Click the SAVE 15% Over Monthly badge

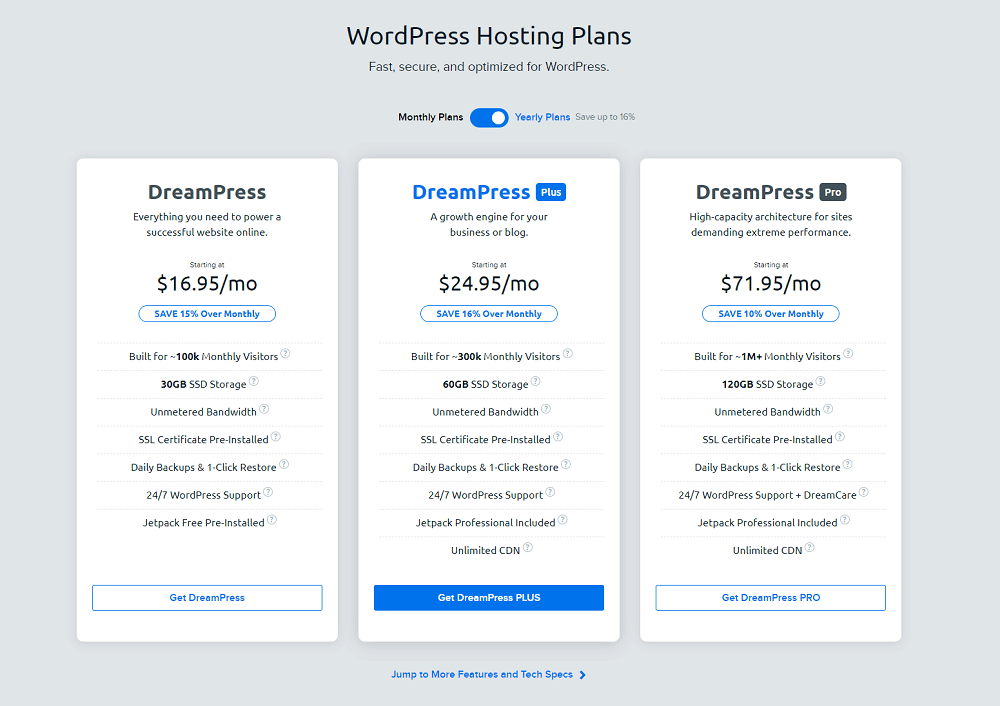pyautogui.click(x=207, y=314)
